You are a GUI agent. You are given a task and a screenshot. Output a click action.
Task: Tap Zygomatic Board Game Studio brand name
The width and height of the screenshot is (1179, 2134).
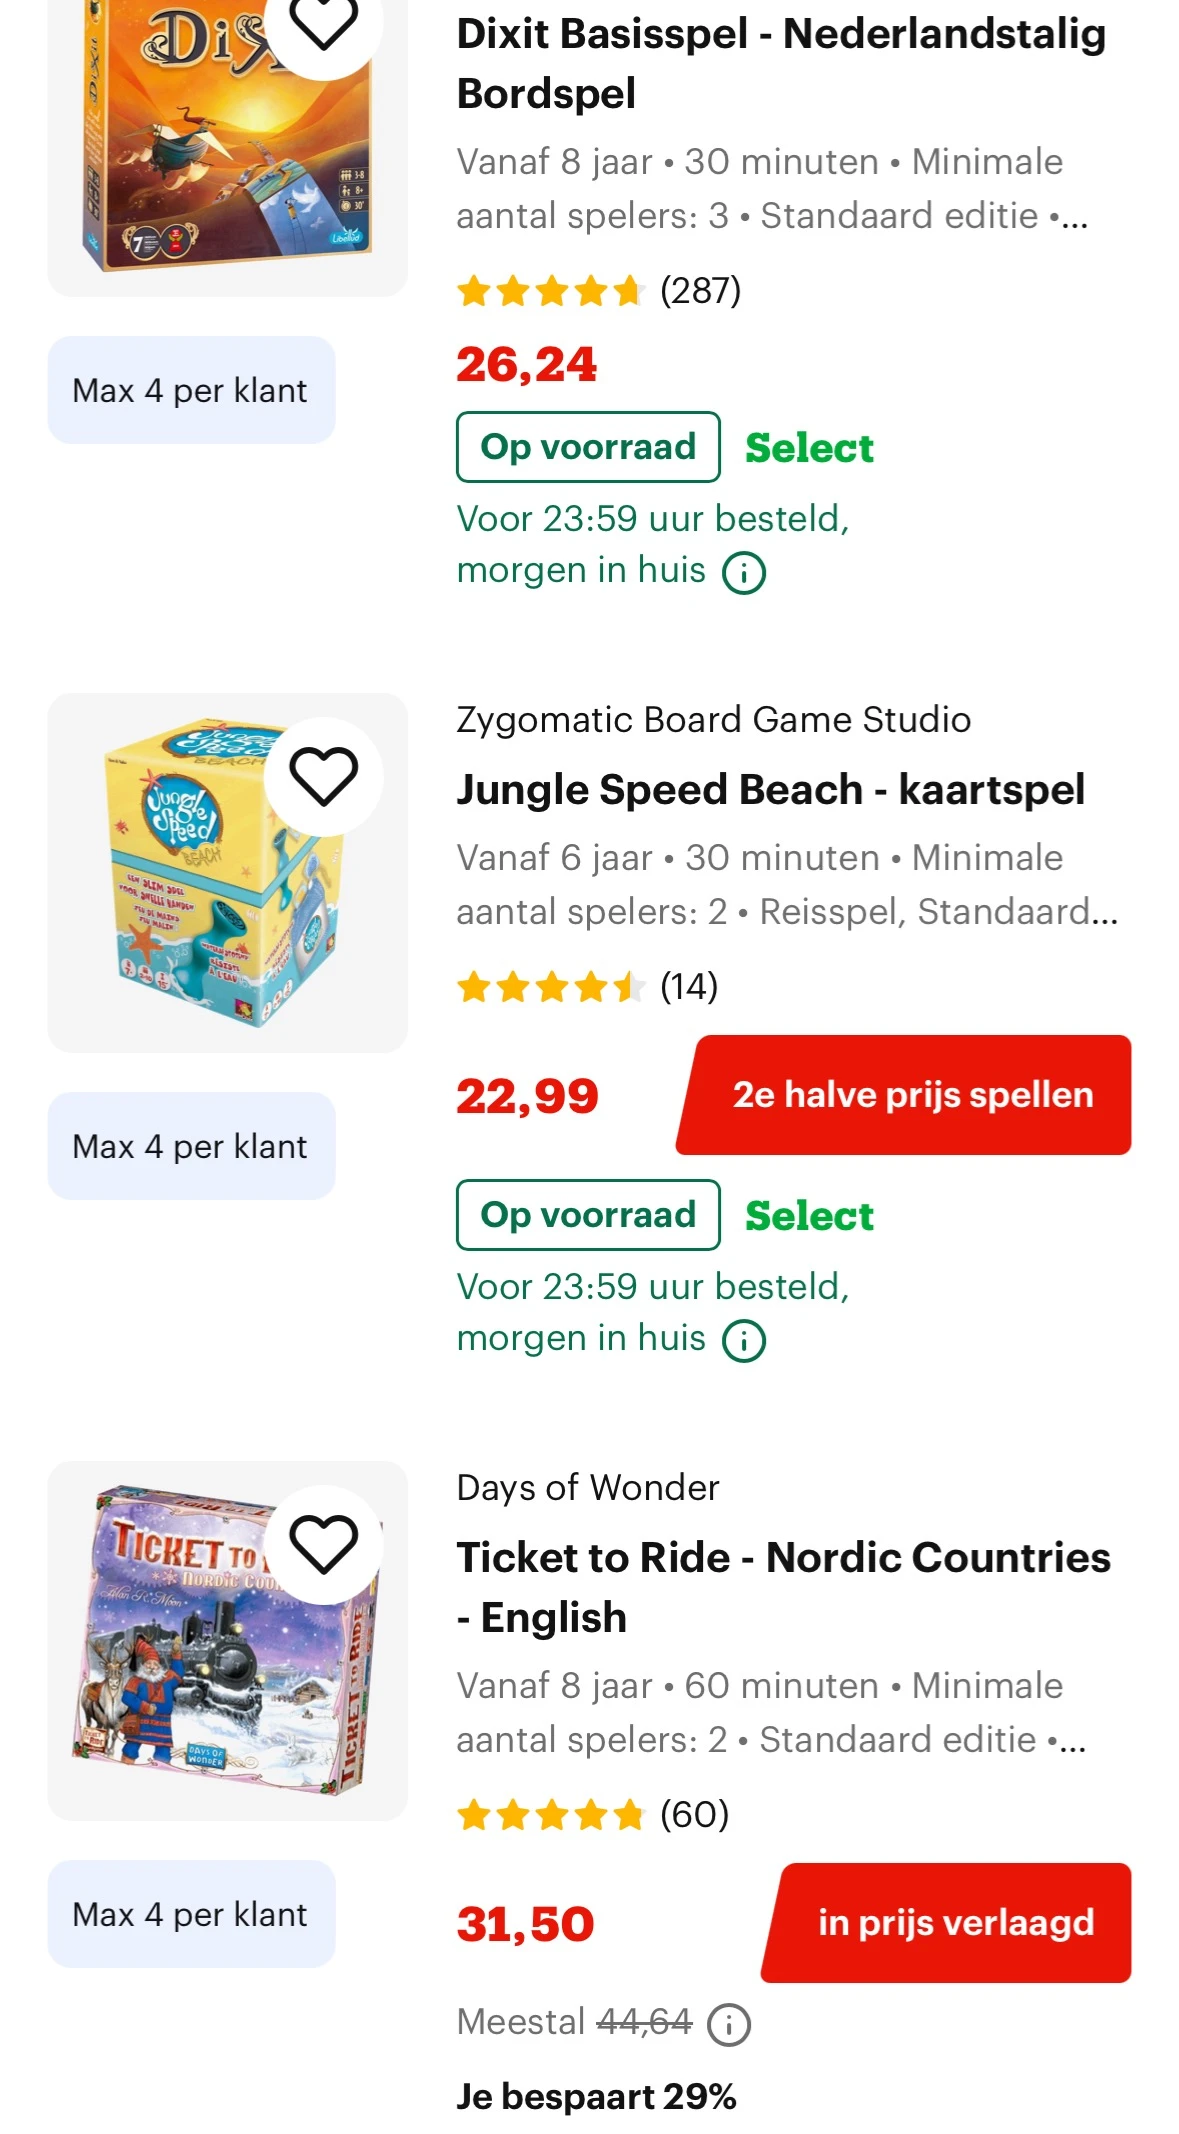(x=713, y=720)
